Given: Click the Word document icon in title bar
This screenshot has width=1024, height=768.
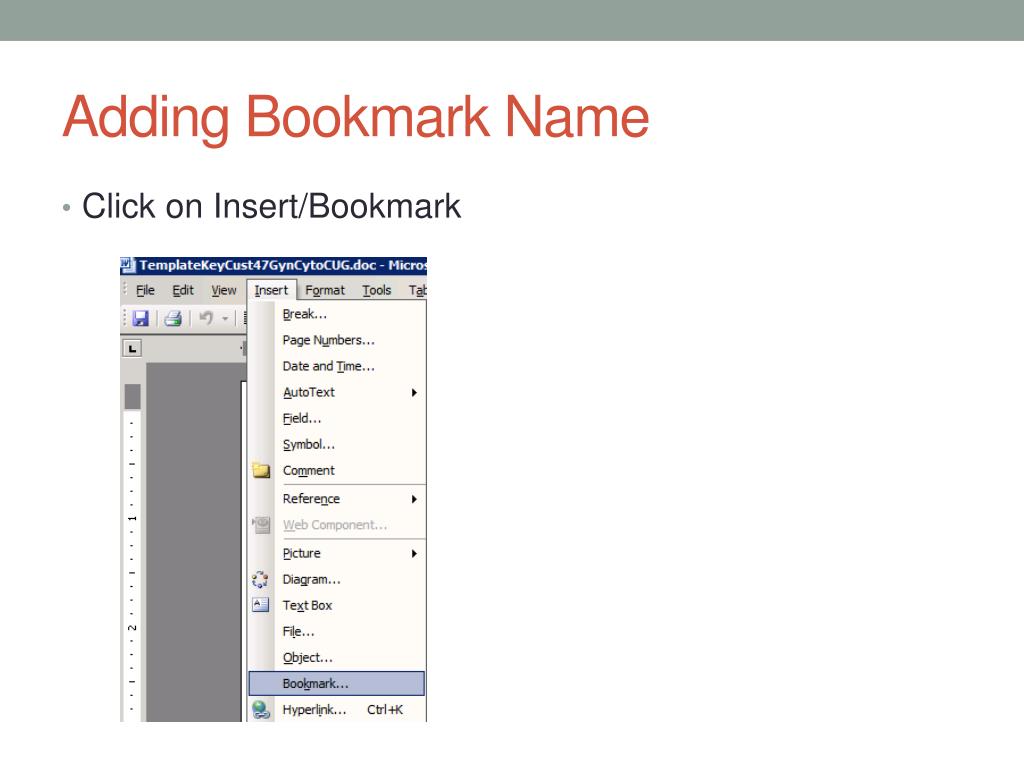Looking at the screenshot, I should pos(127,265).
